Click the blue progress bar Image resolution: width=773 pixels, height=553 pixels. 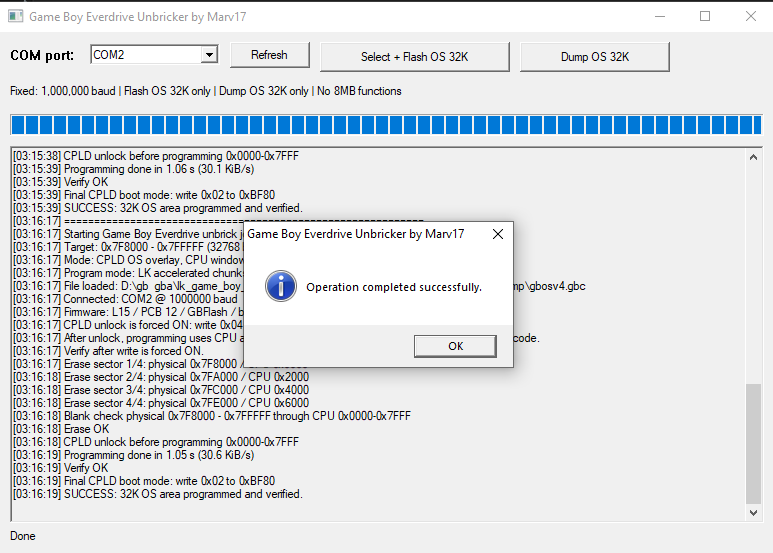(x=386, y=125)
